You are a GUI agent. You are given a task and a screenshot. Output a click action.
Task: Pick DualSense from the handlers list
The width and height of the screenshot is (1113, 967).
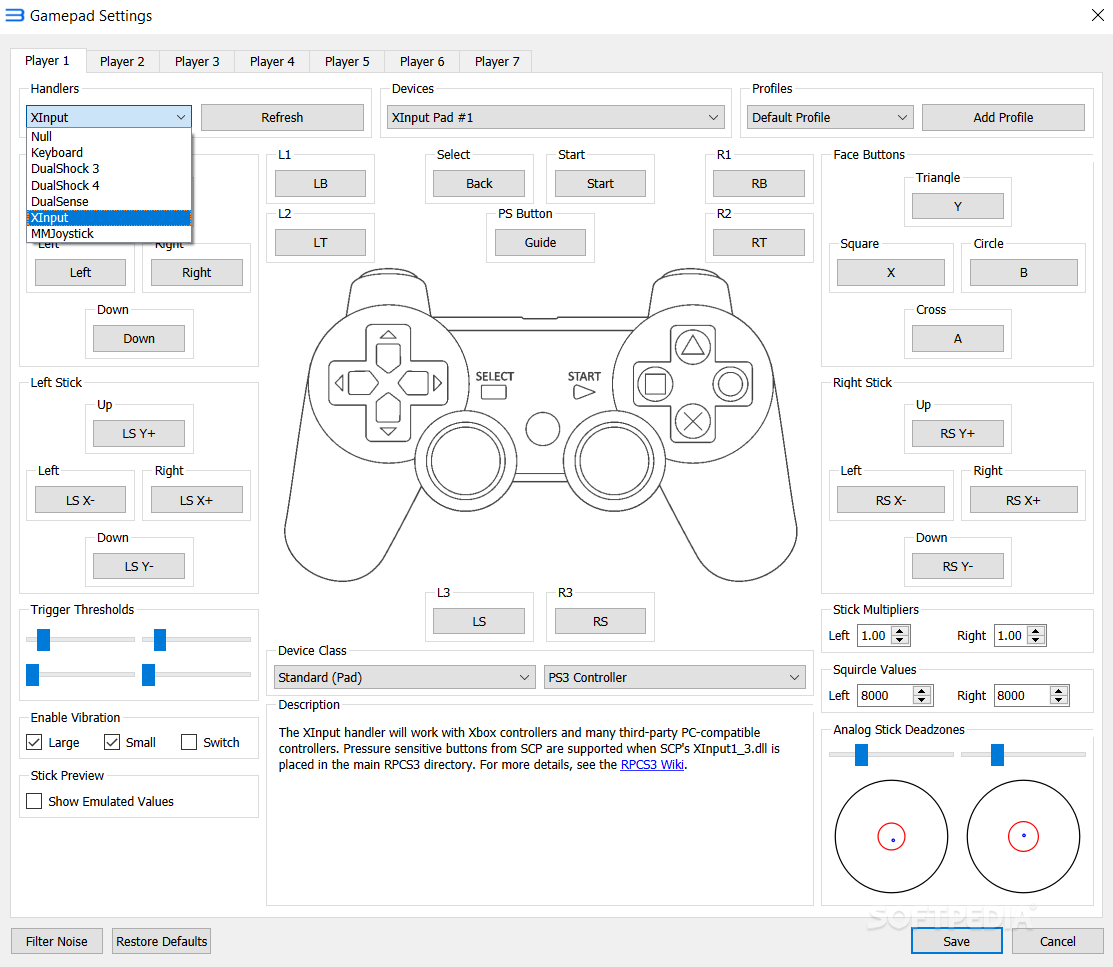[109, 202]
